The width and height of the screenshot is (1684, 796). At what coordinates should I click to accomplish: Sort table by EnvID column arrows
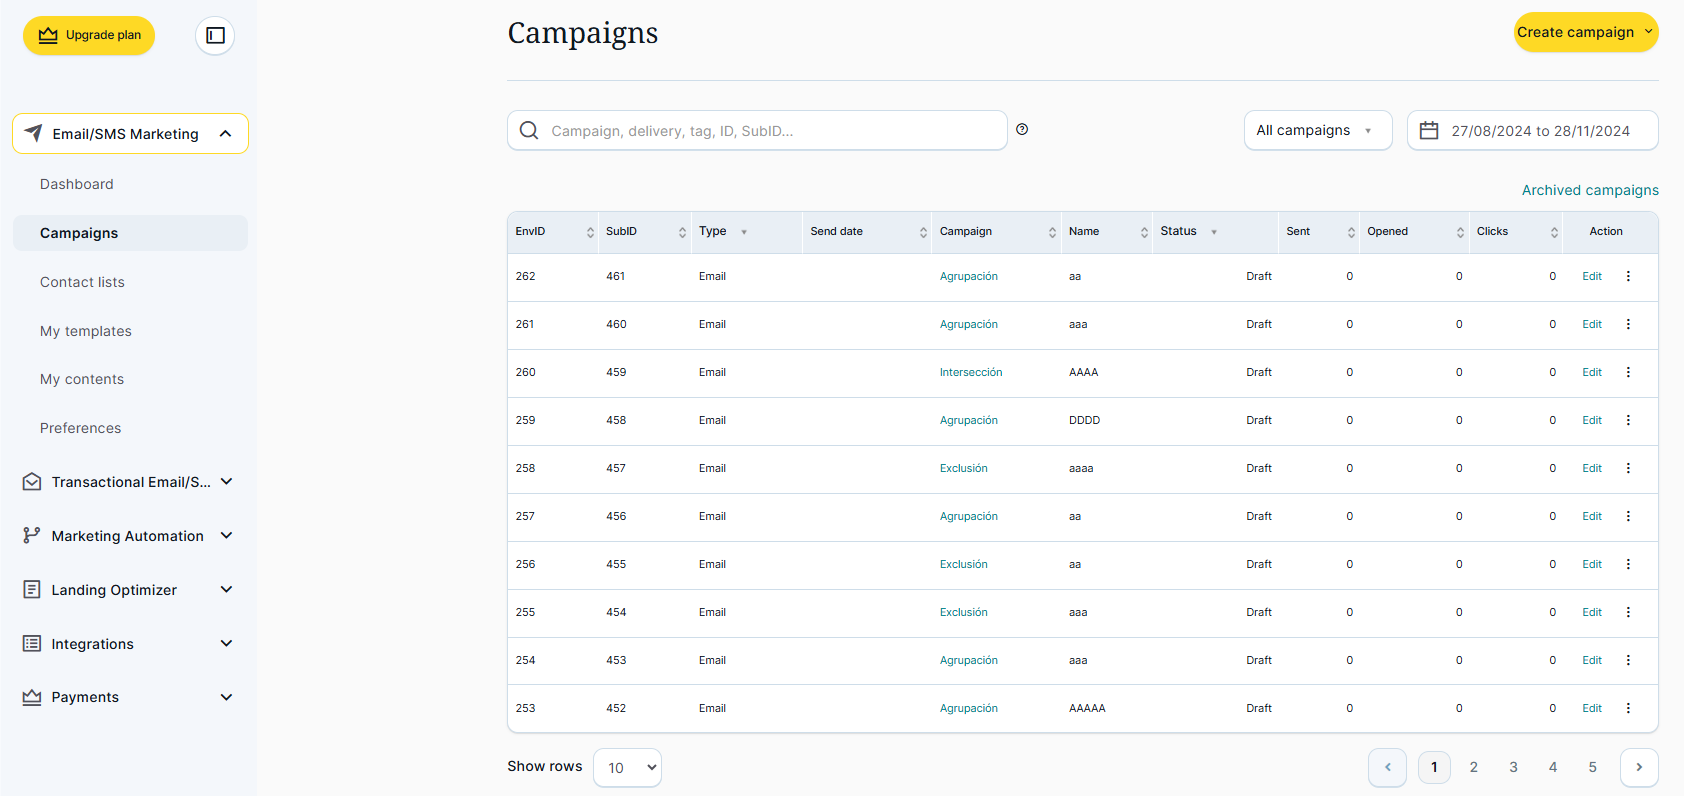pyautogui.click(x=590, y=232)
